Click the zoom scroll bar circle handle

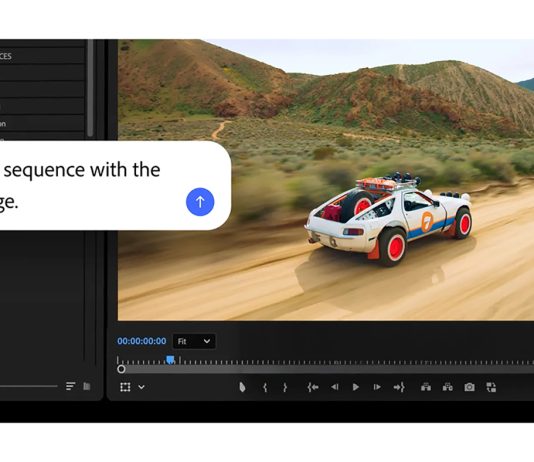point(121,369)
